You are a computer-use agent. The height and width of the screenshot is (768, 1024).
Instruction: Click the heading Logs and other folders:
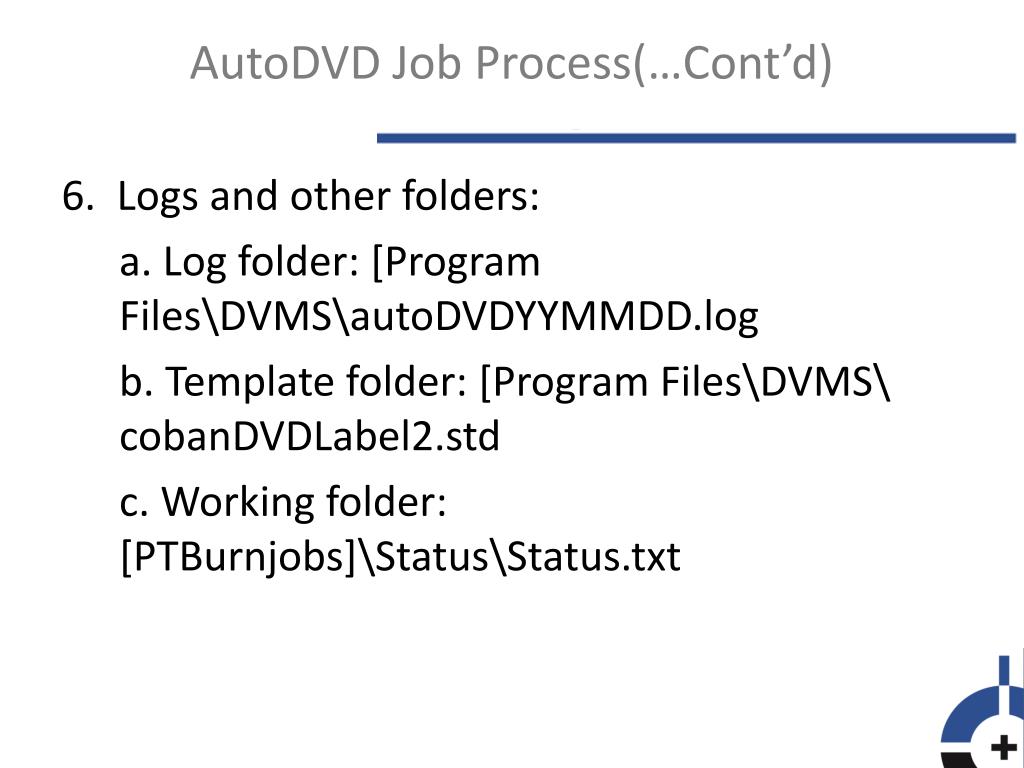[x=328, y=197]
